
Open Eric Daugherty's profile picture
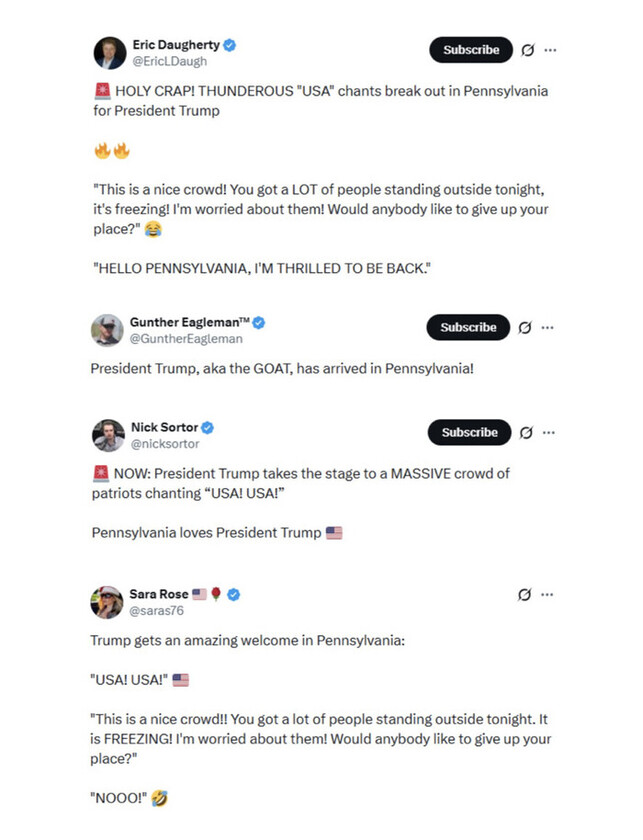click(x=108, y=54)
